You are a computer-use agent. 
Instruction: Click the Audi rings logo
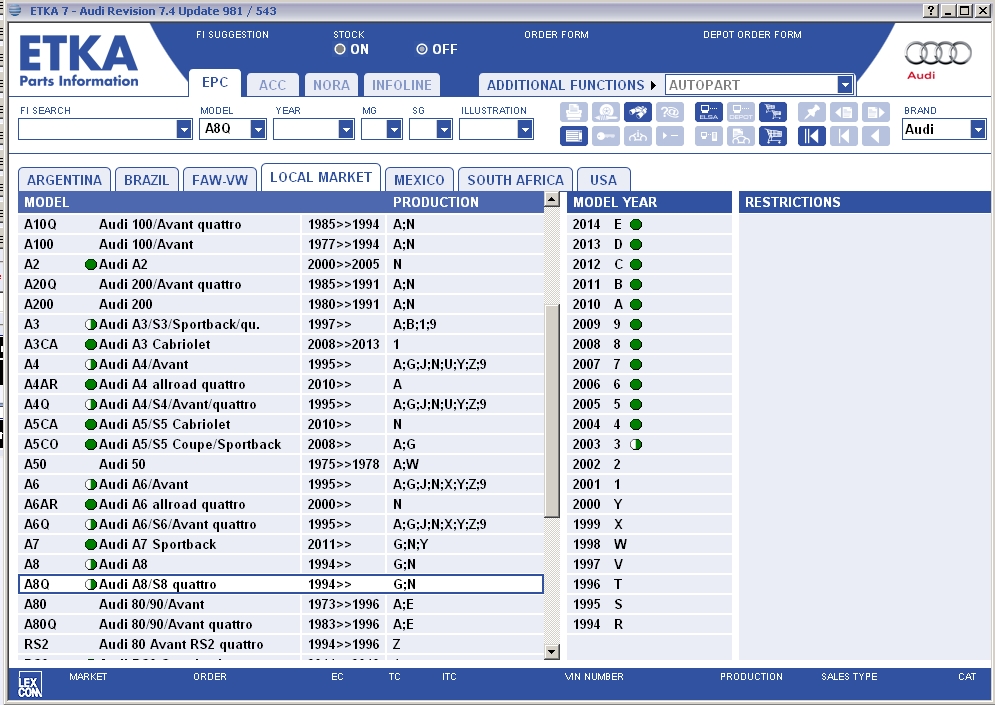pyautogui.click(x=937, y=53)
